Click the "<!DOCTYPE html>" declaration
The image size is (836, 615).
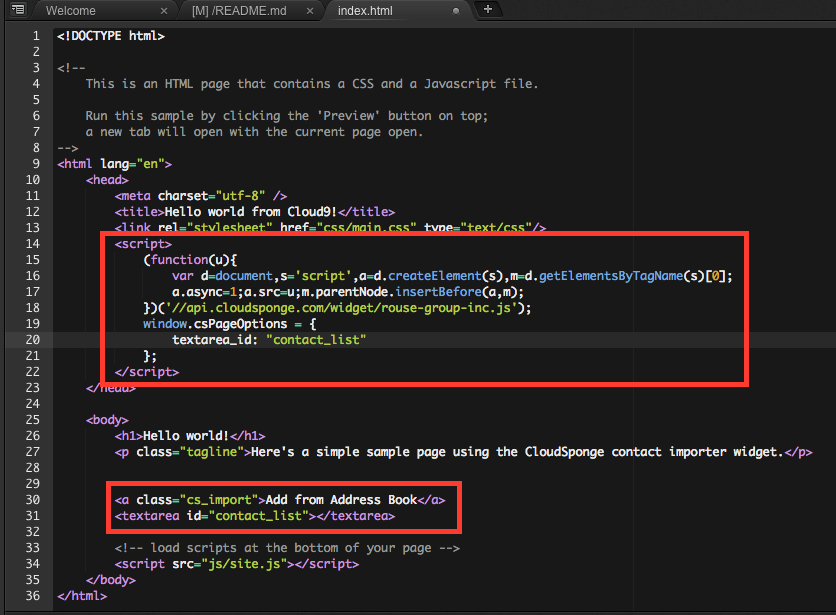coord(111,36)
